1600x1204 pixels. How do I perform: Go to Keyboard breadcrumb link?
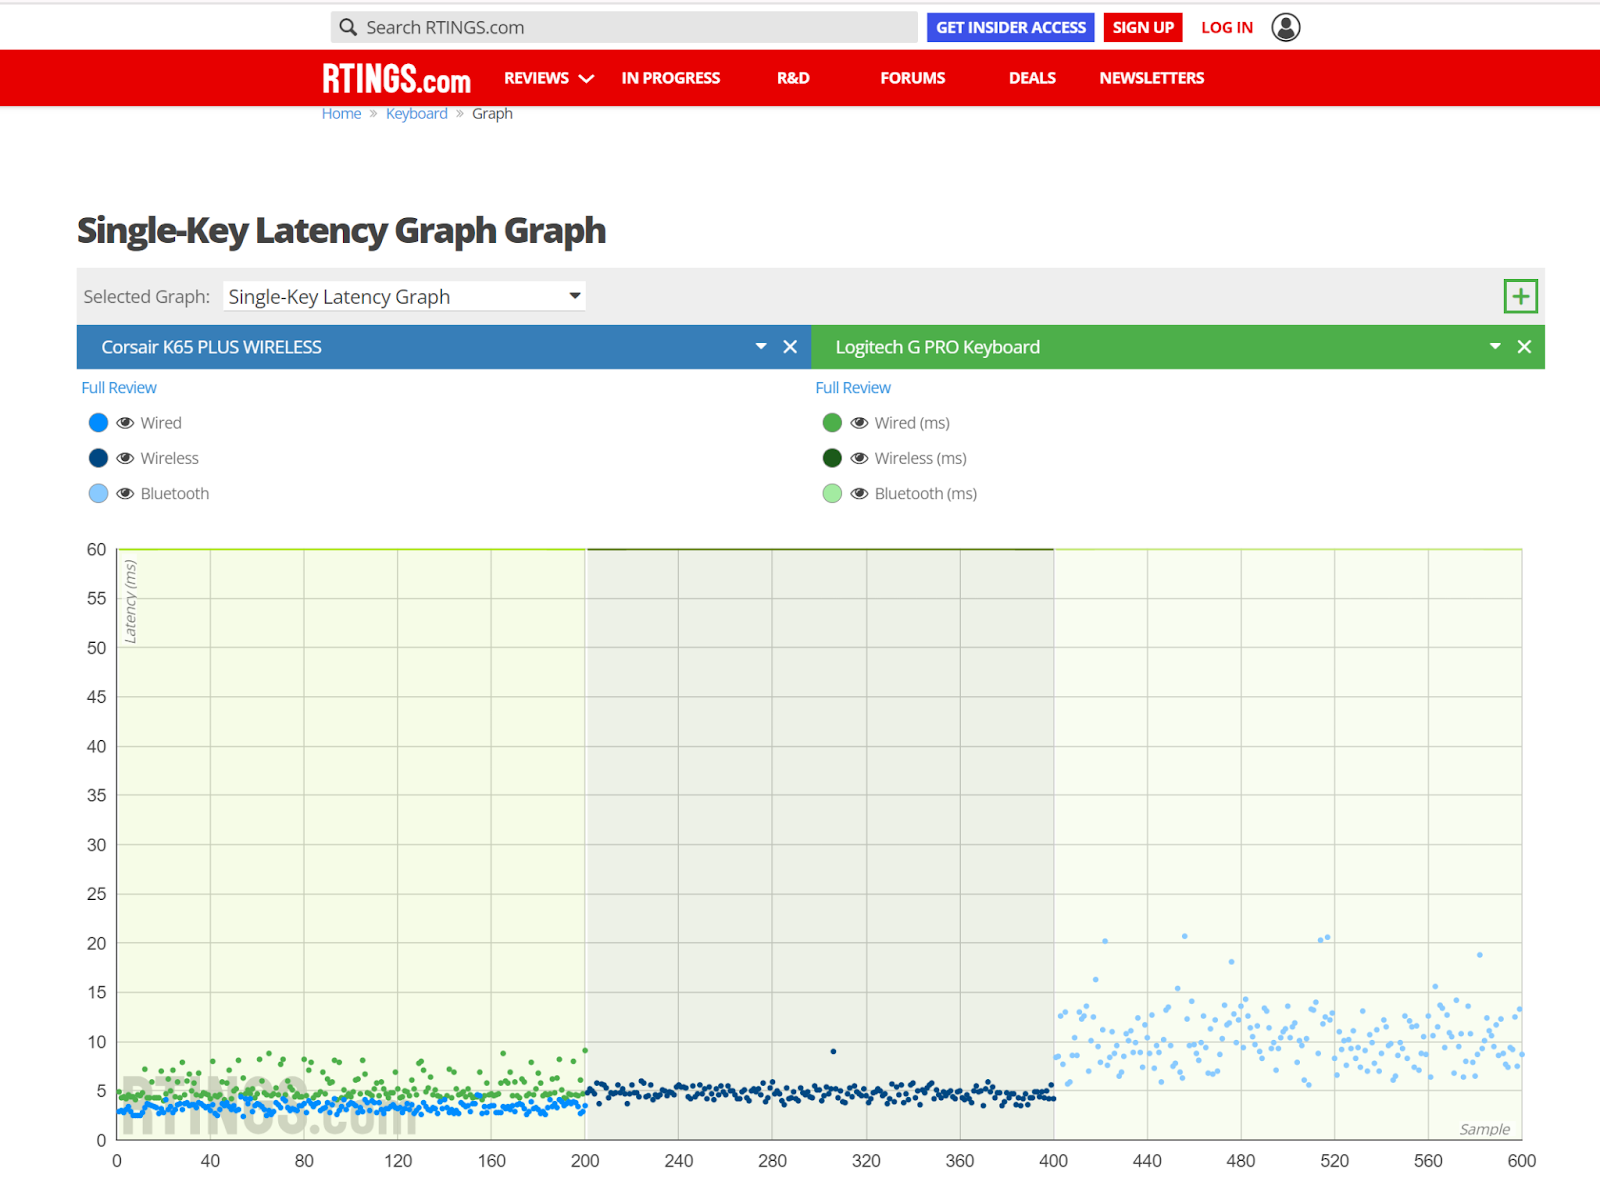(x=417, y=114)
